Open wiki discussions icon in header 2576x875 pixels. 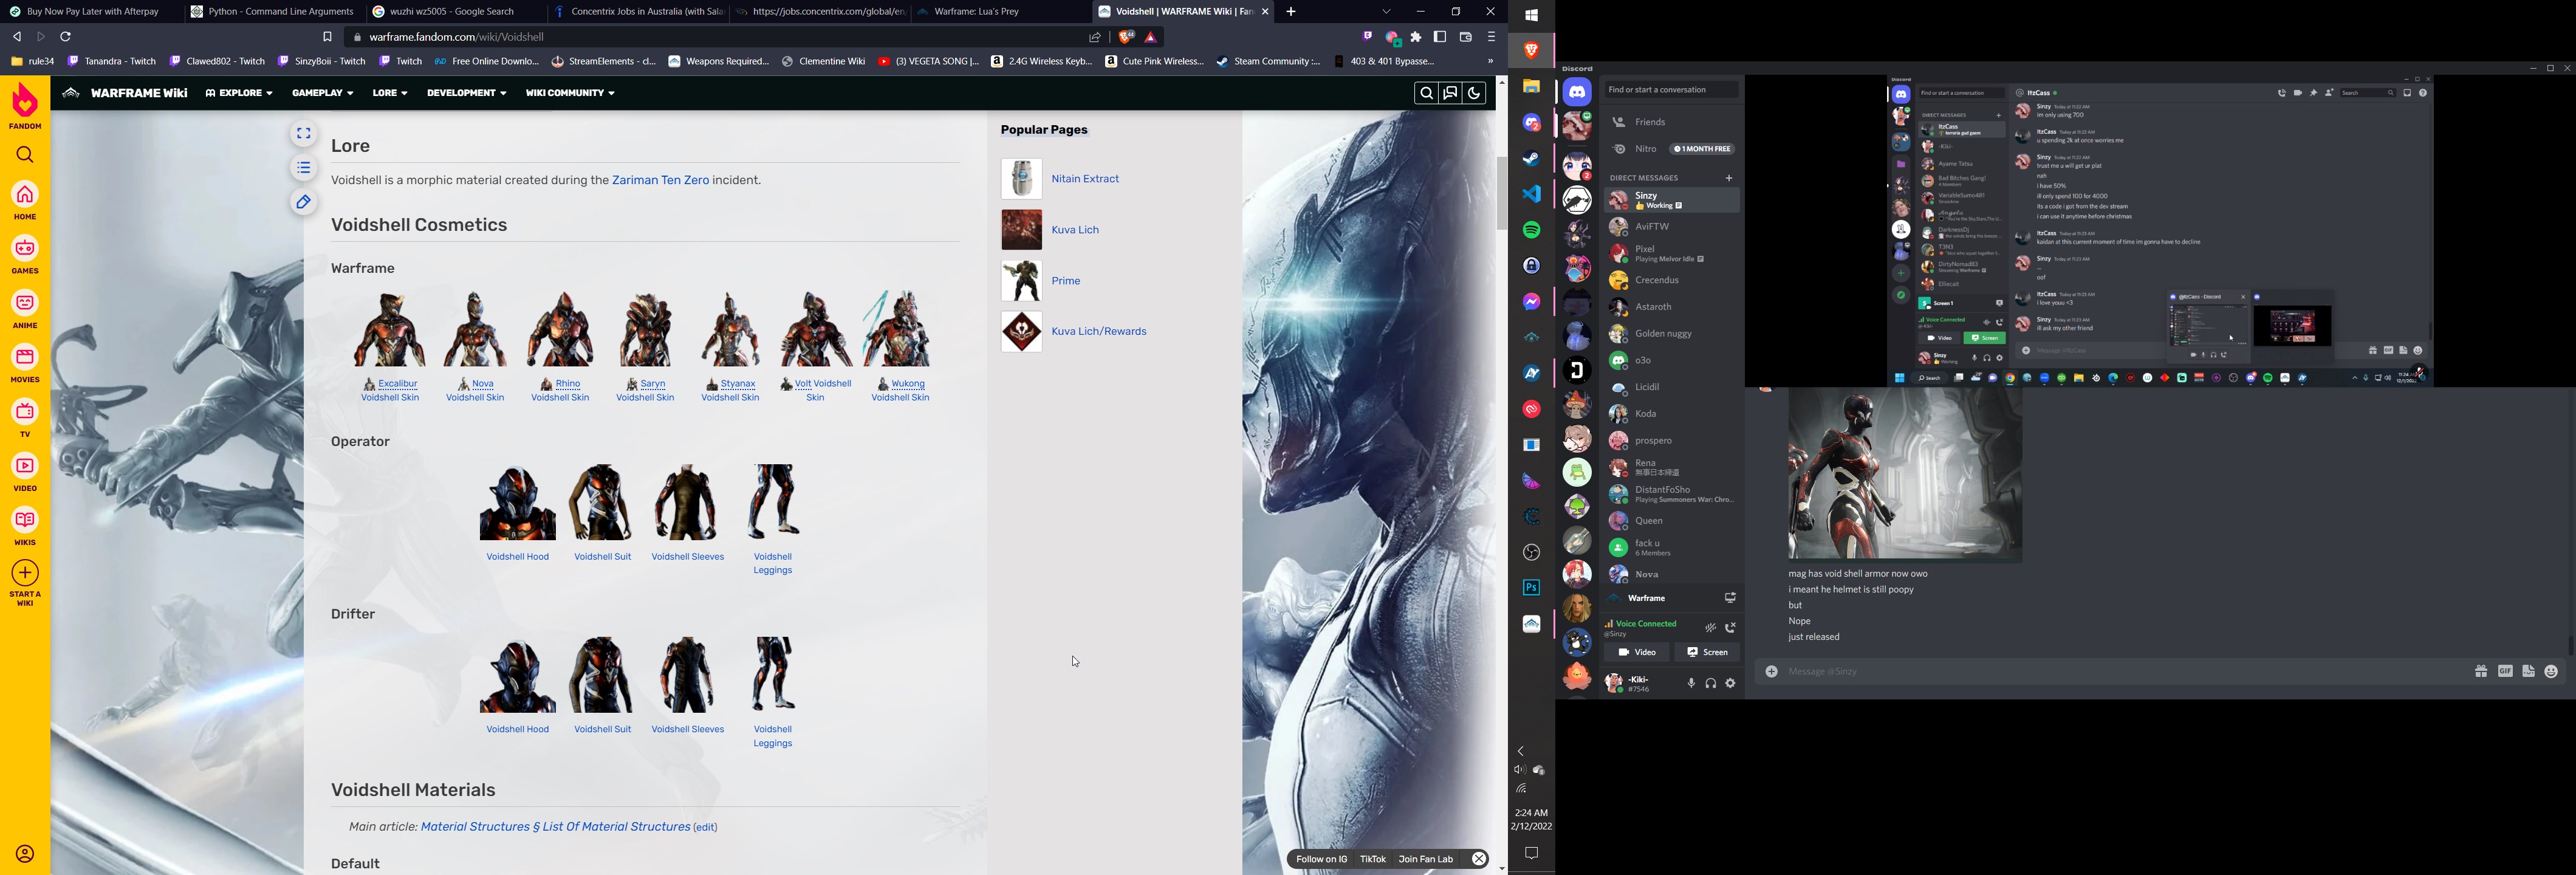point(1450,94)
